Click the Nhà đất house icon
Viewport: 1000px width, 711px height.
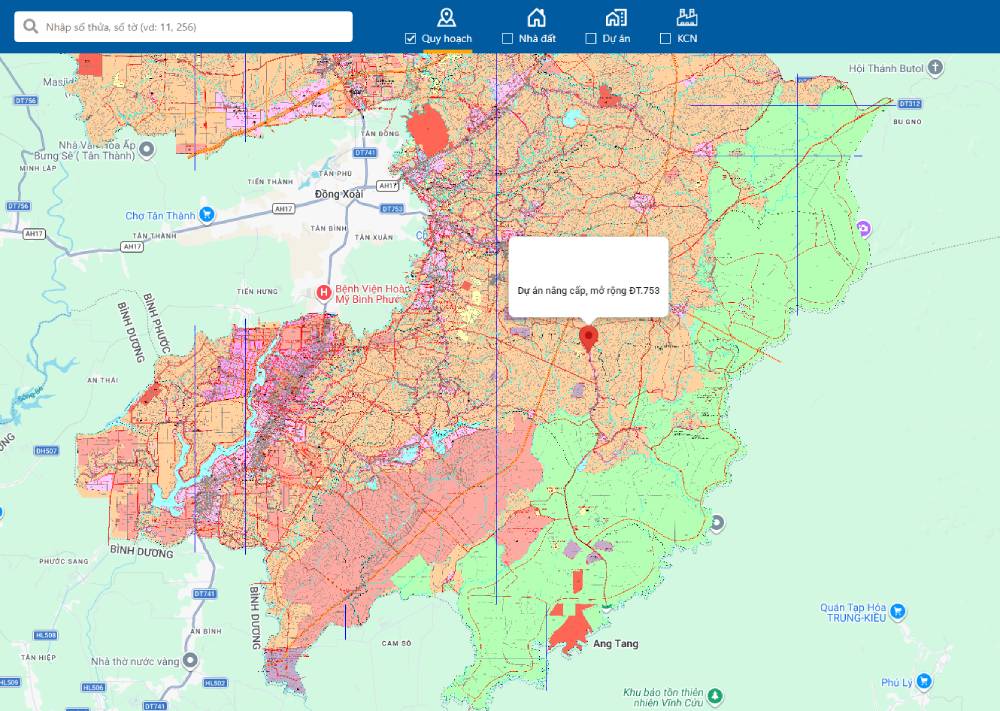click(537, 17)
